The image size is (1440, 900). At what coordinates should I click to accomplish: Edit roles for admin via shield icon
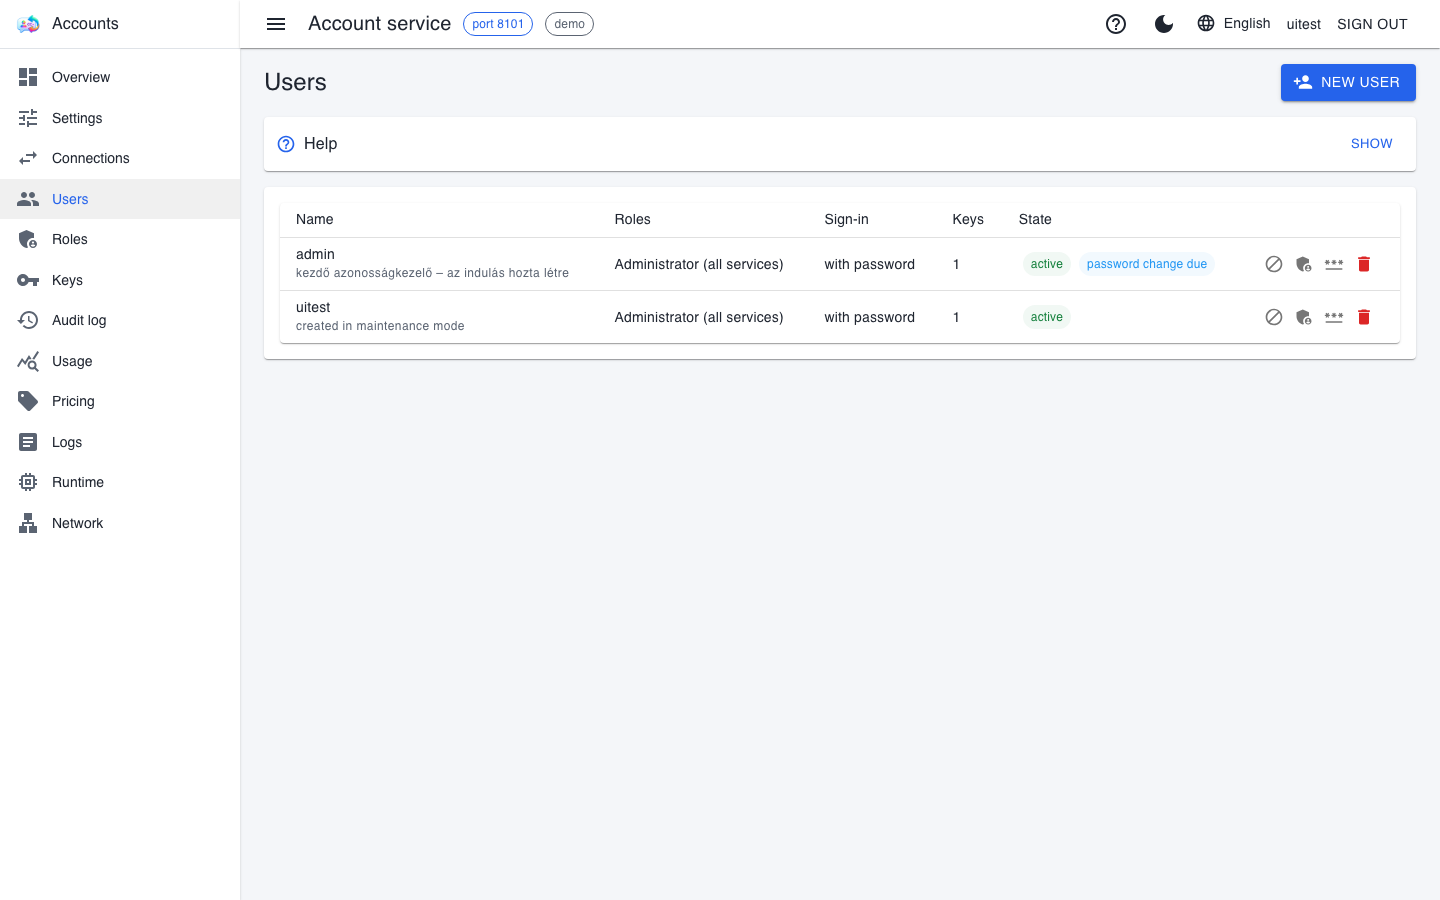1304,264
